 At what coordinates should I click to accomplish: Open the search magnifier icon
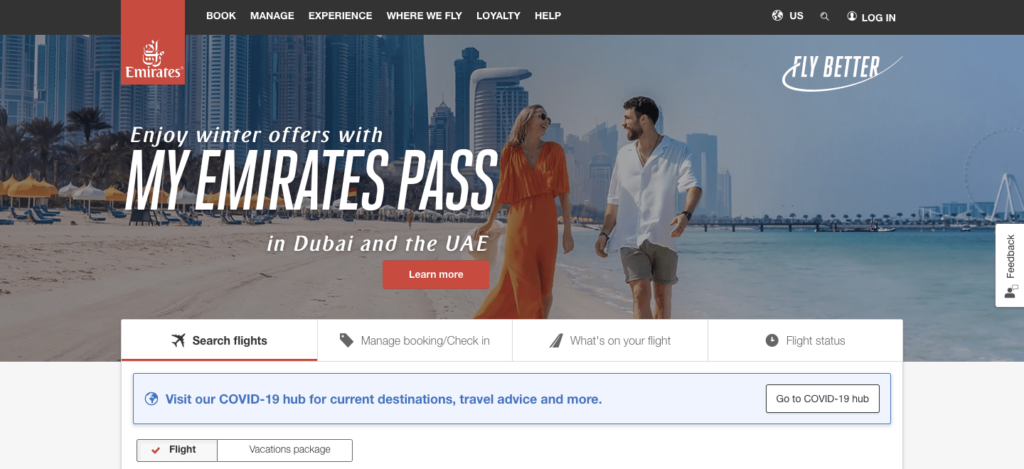[x=824, y=17]
